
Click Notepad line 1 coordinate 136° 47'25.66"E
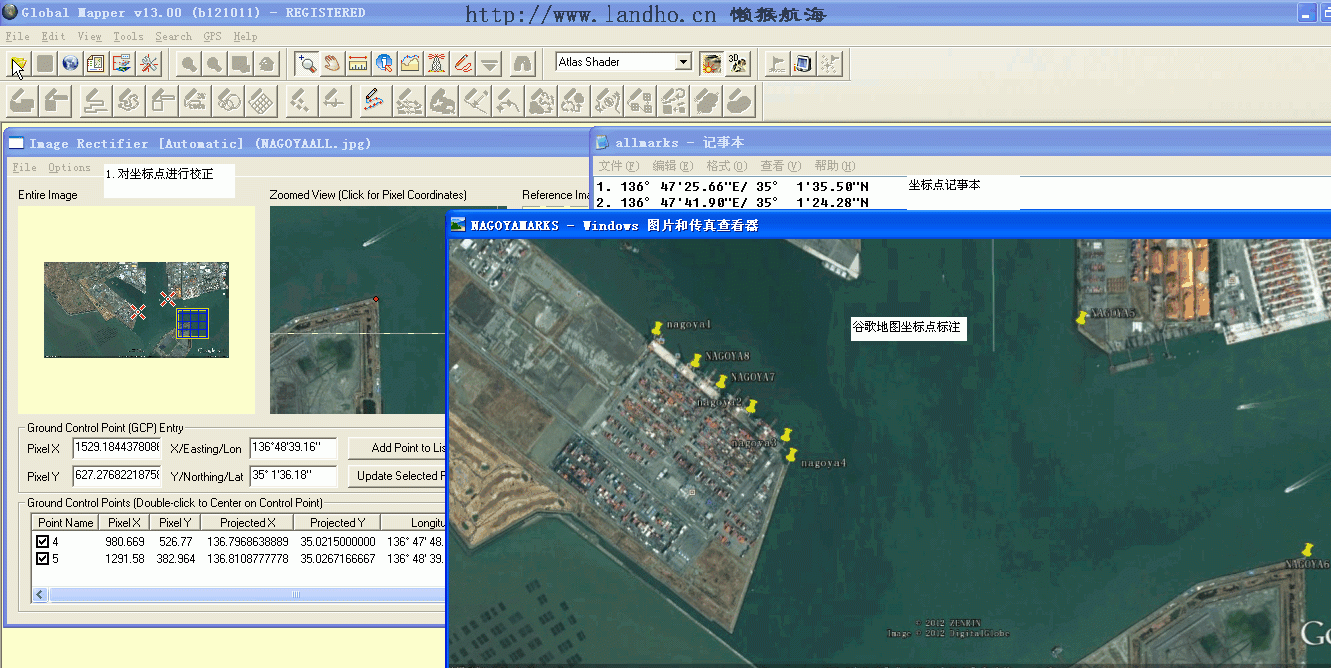pos(685,186)
